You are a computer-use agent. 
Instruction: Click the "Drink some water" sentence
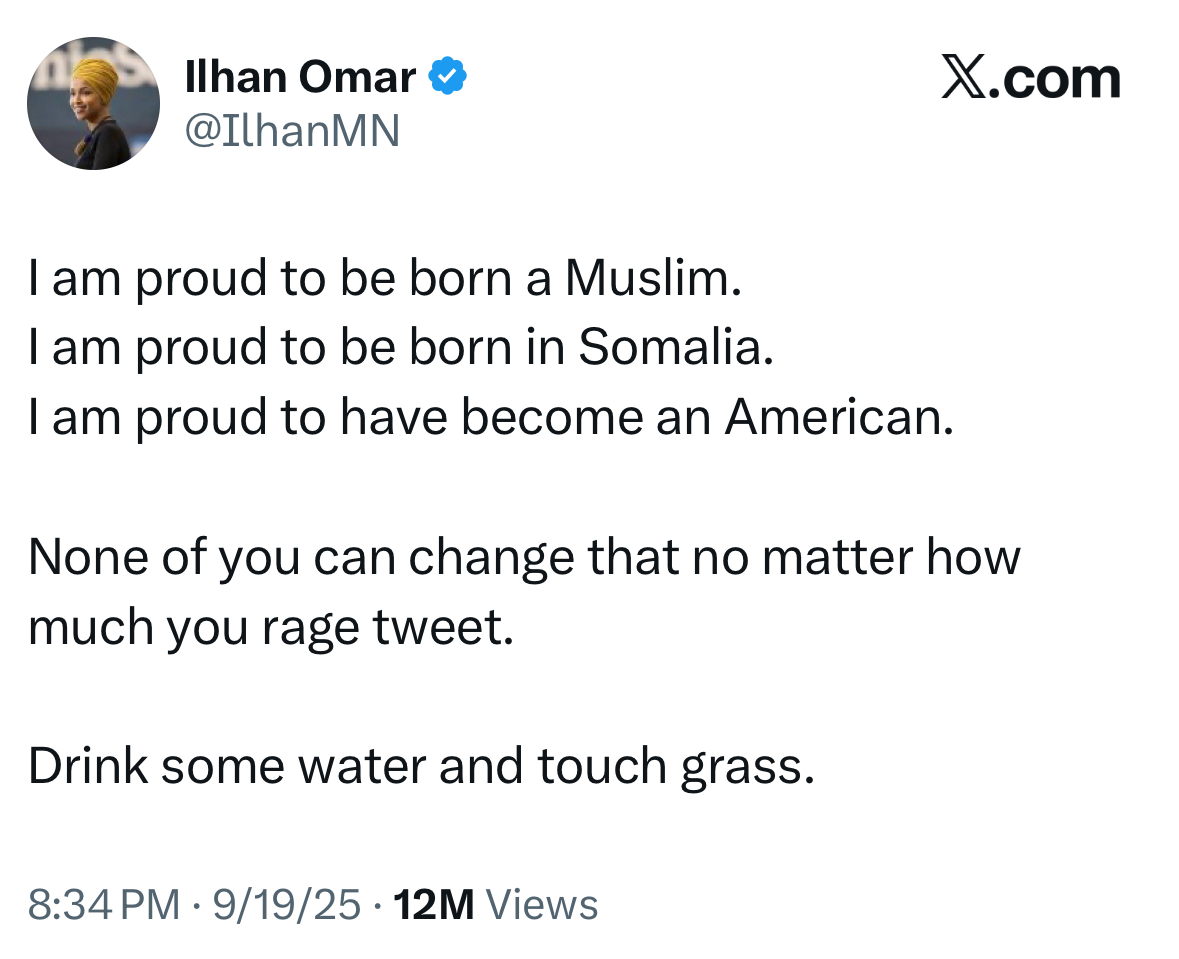[421, 767]
